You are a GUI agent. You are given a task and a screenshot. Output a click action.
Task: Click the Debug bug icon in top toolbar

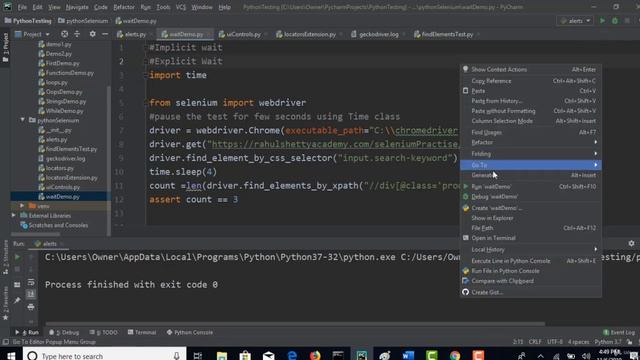pyautogui.click(x=615, y=21)
